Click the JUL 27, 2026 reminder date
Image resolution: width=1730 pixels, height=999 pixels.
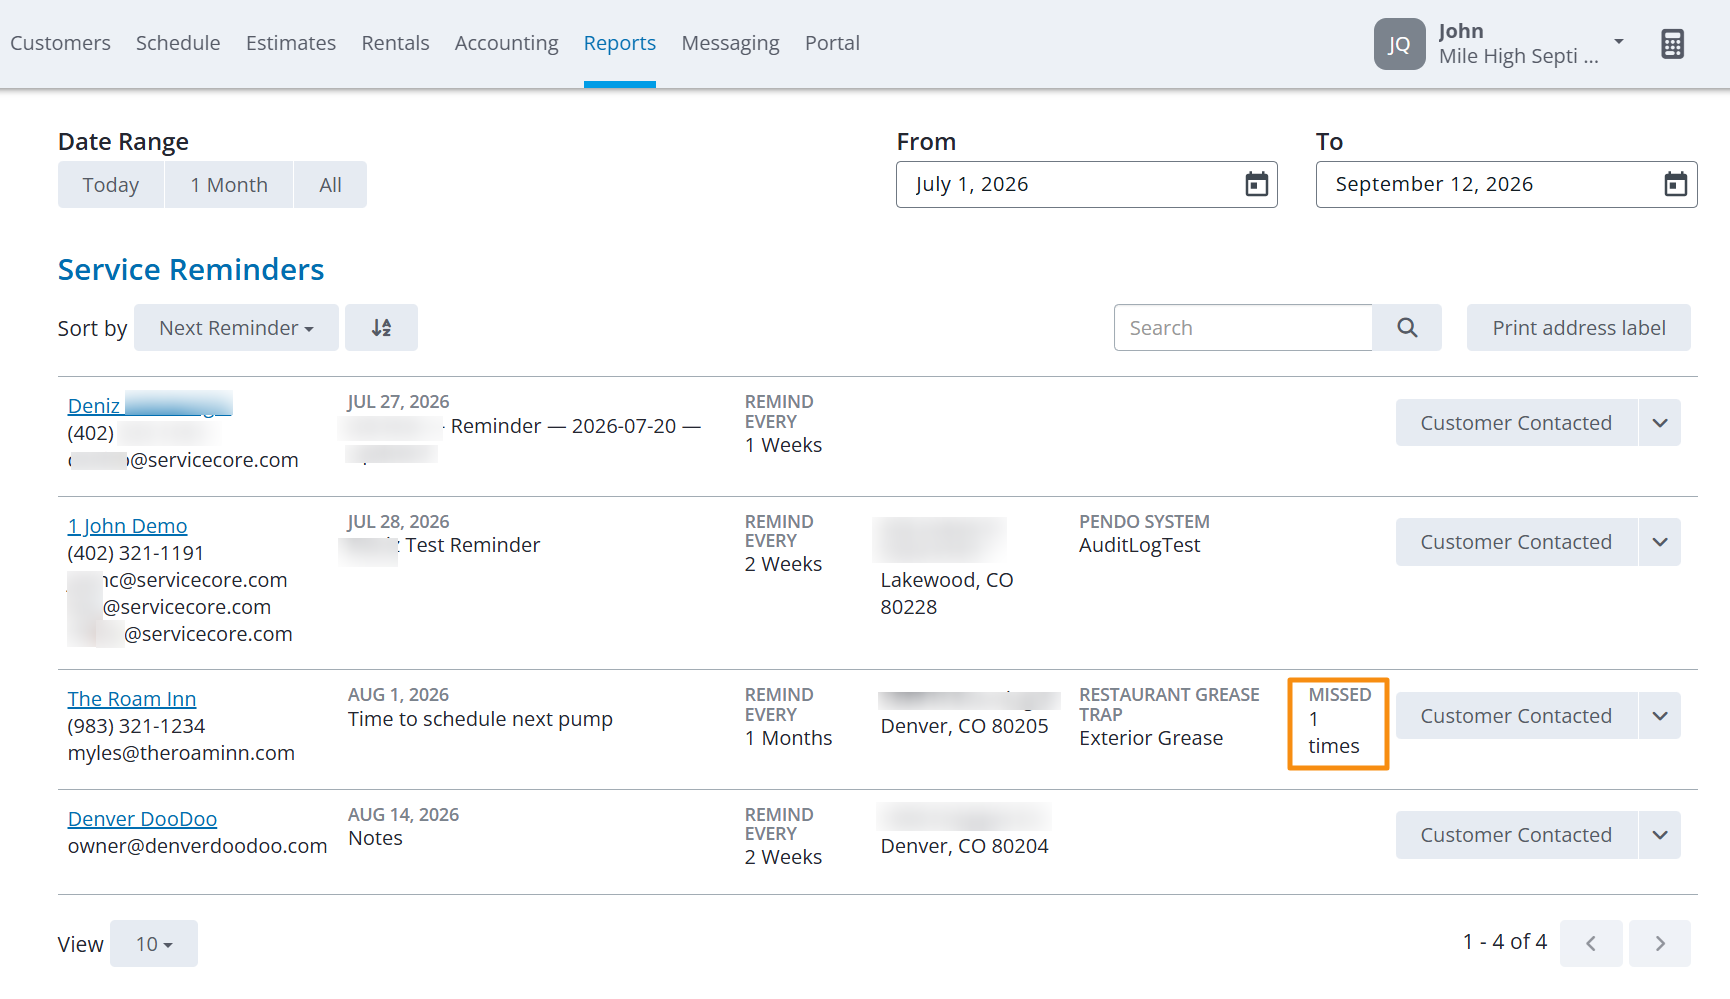coord(398,402)
